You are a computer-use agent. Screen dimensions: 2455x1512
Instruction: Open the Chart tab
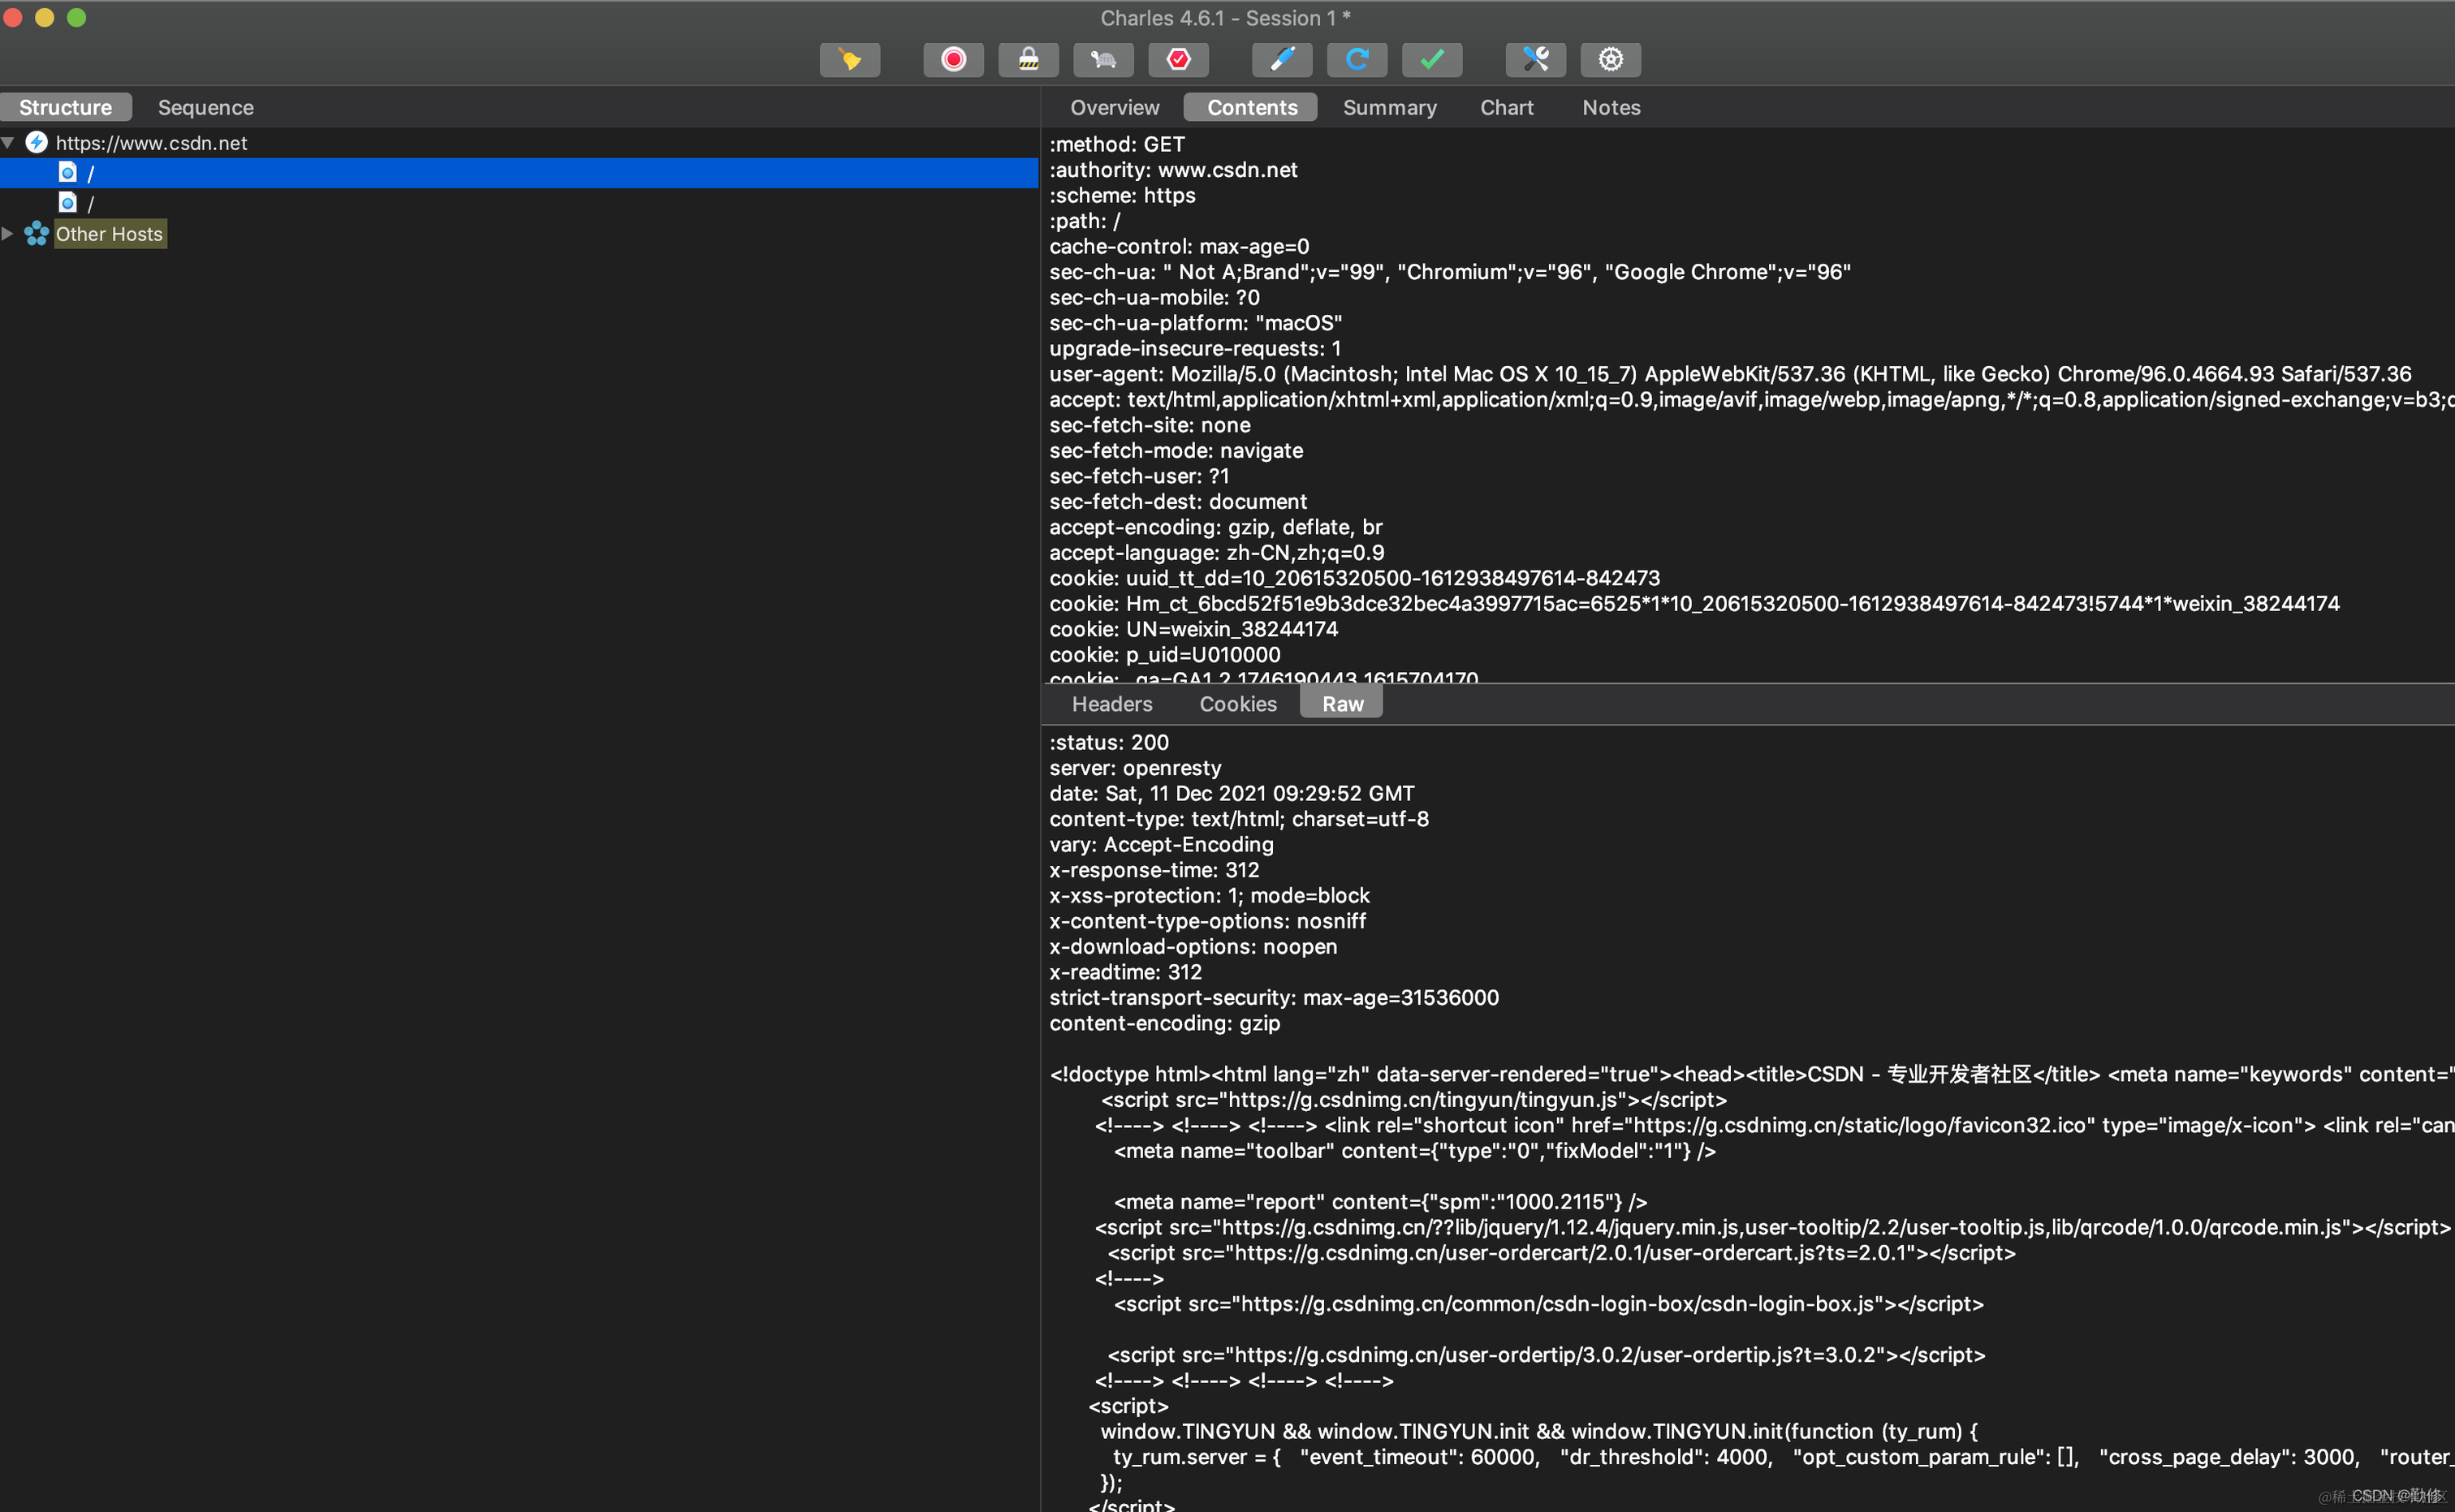click(x=1506, y=107)
